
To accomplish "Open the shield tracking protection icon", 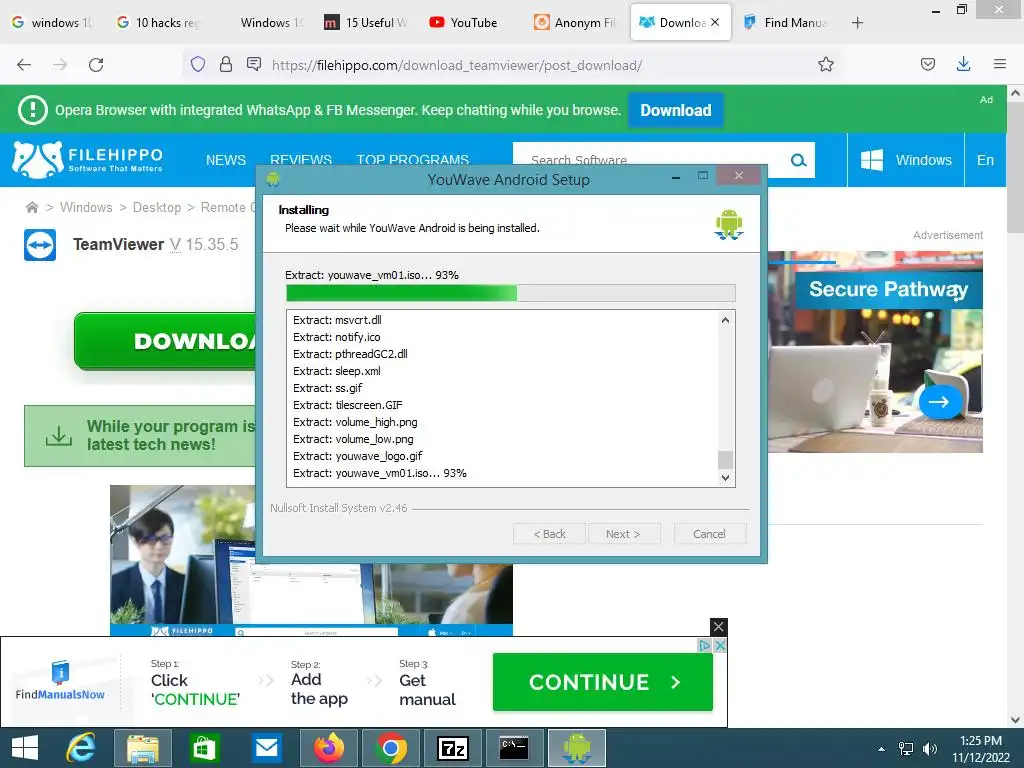I will click(198, 64).
